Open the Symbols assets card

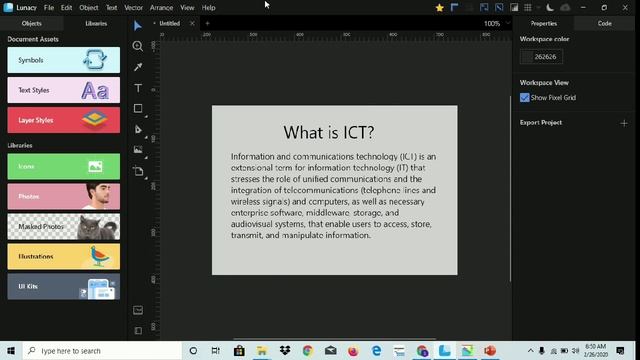tap(64, 60)
